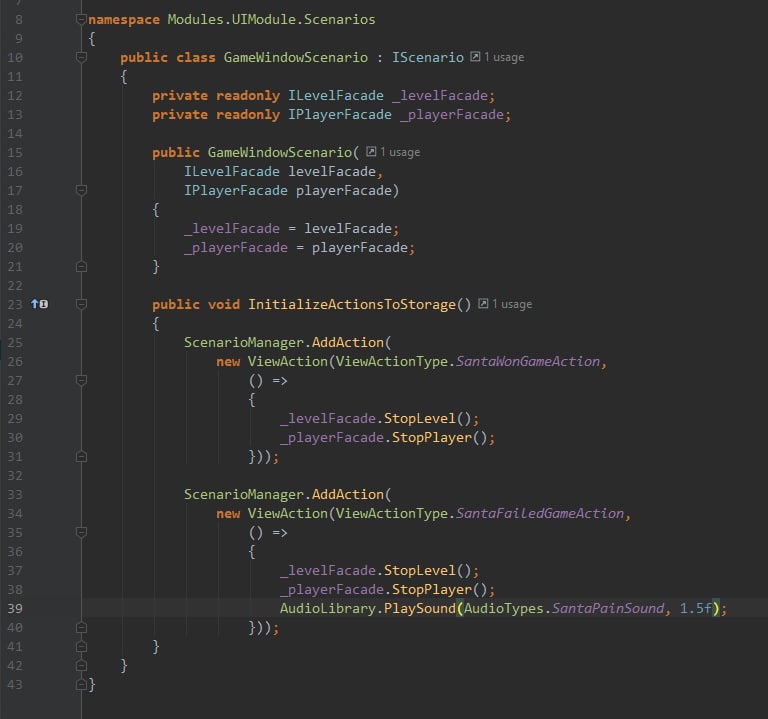Click the implements-interface gutter icon on line 23
Screen dimensions: 768x719
(x=40, y=304)
